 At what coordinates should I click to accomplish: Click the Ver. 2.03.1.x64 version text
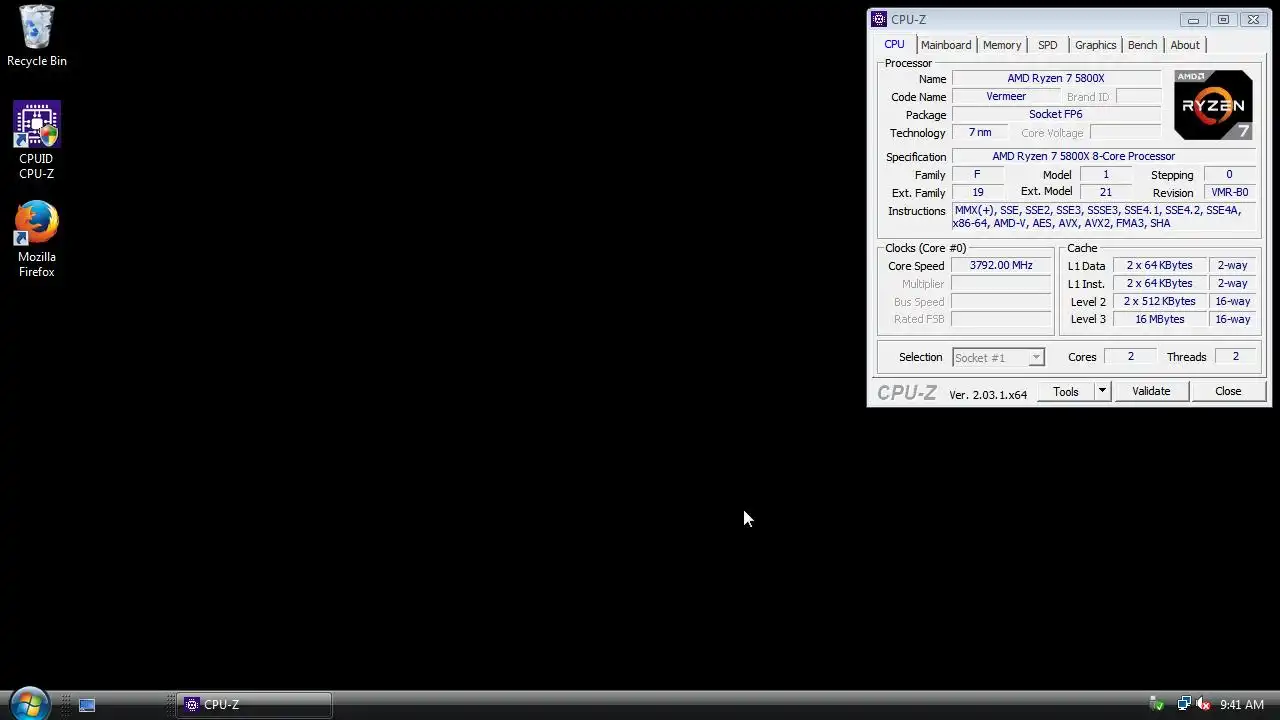[988, 394]
